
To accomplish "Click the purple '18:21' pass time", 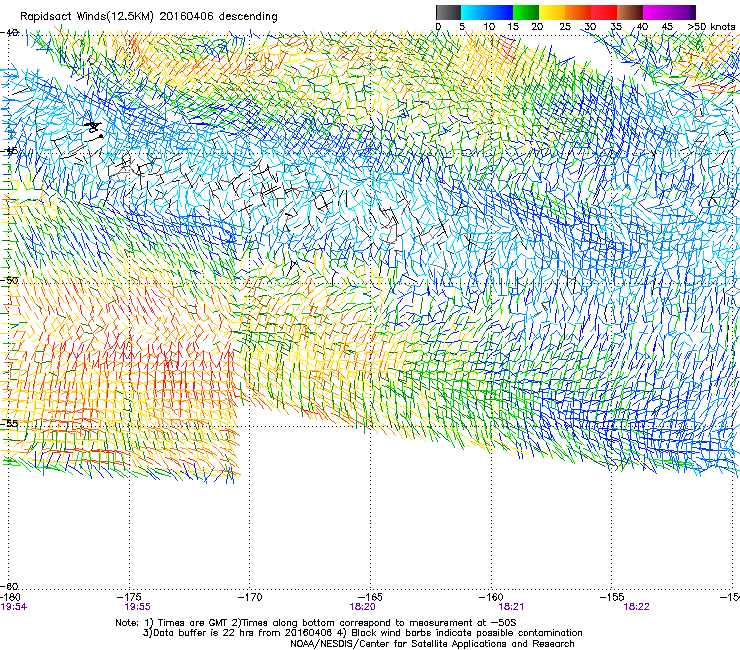I will click(511, 607).
